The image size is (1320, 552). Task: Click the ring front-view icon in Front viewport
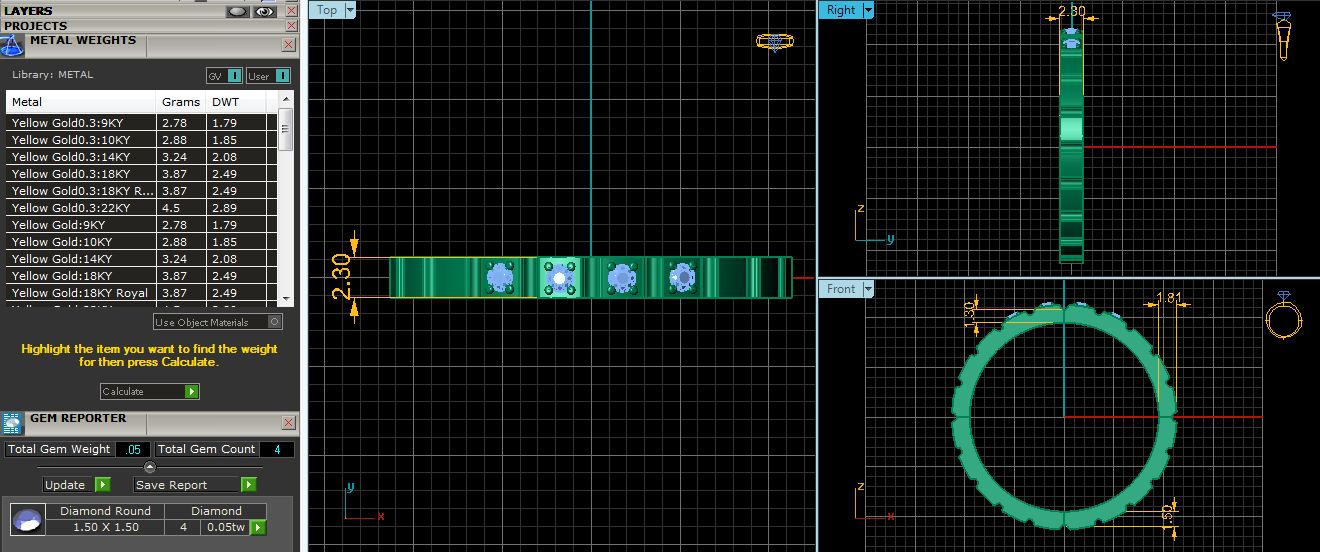click(x=1283, y=318)
